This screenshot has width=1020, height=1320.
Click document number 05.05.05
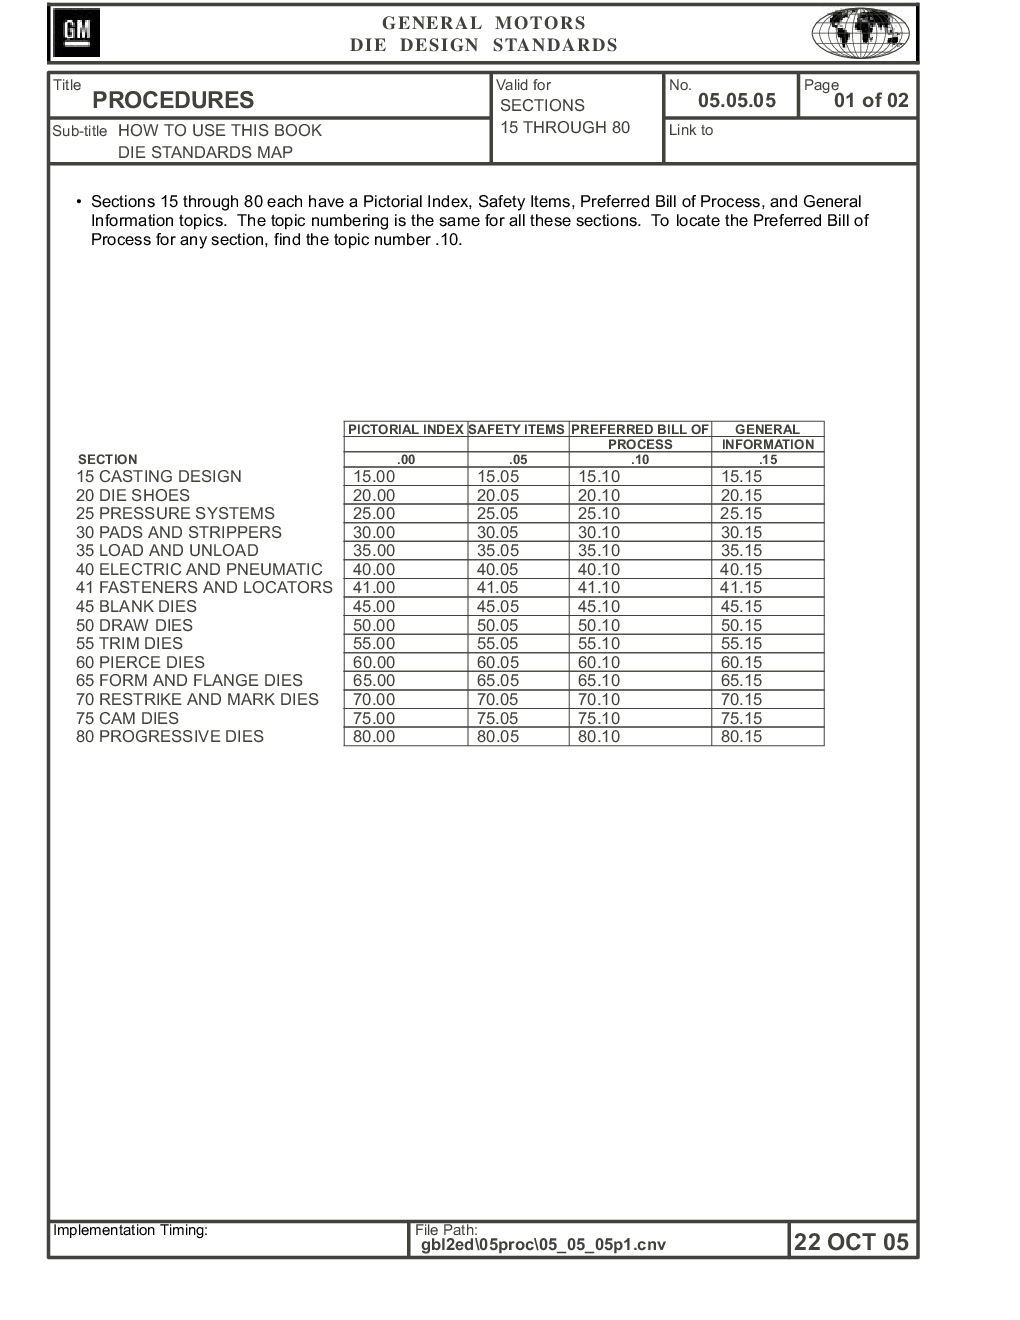point(737,100)
